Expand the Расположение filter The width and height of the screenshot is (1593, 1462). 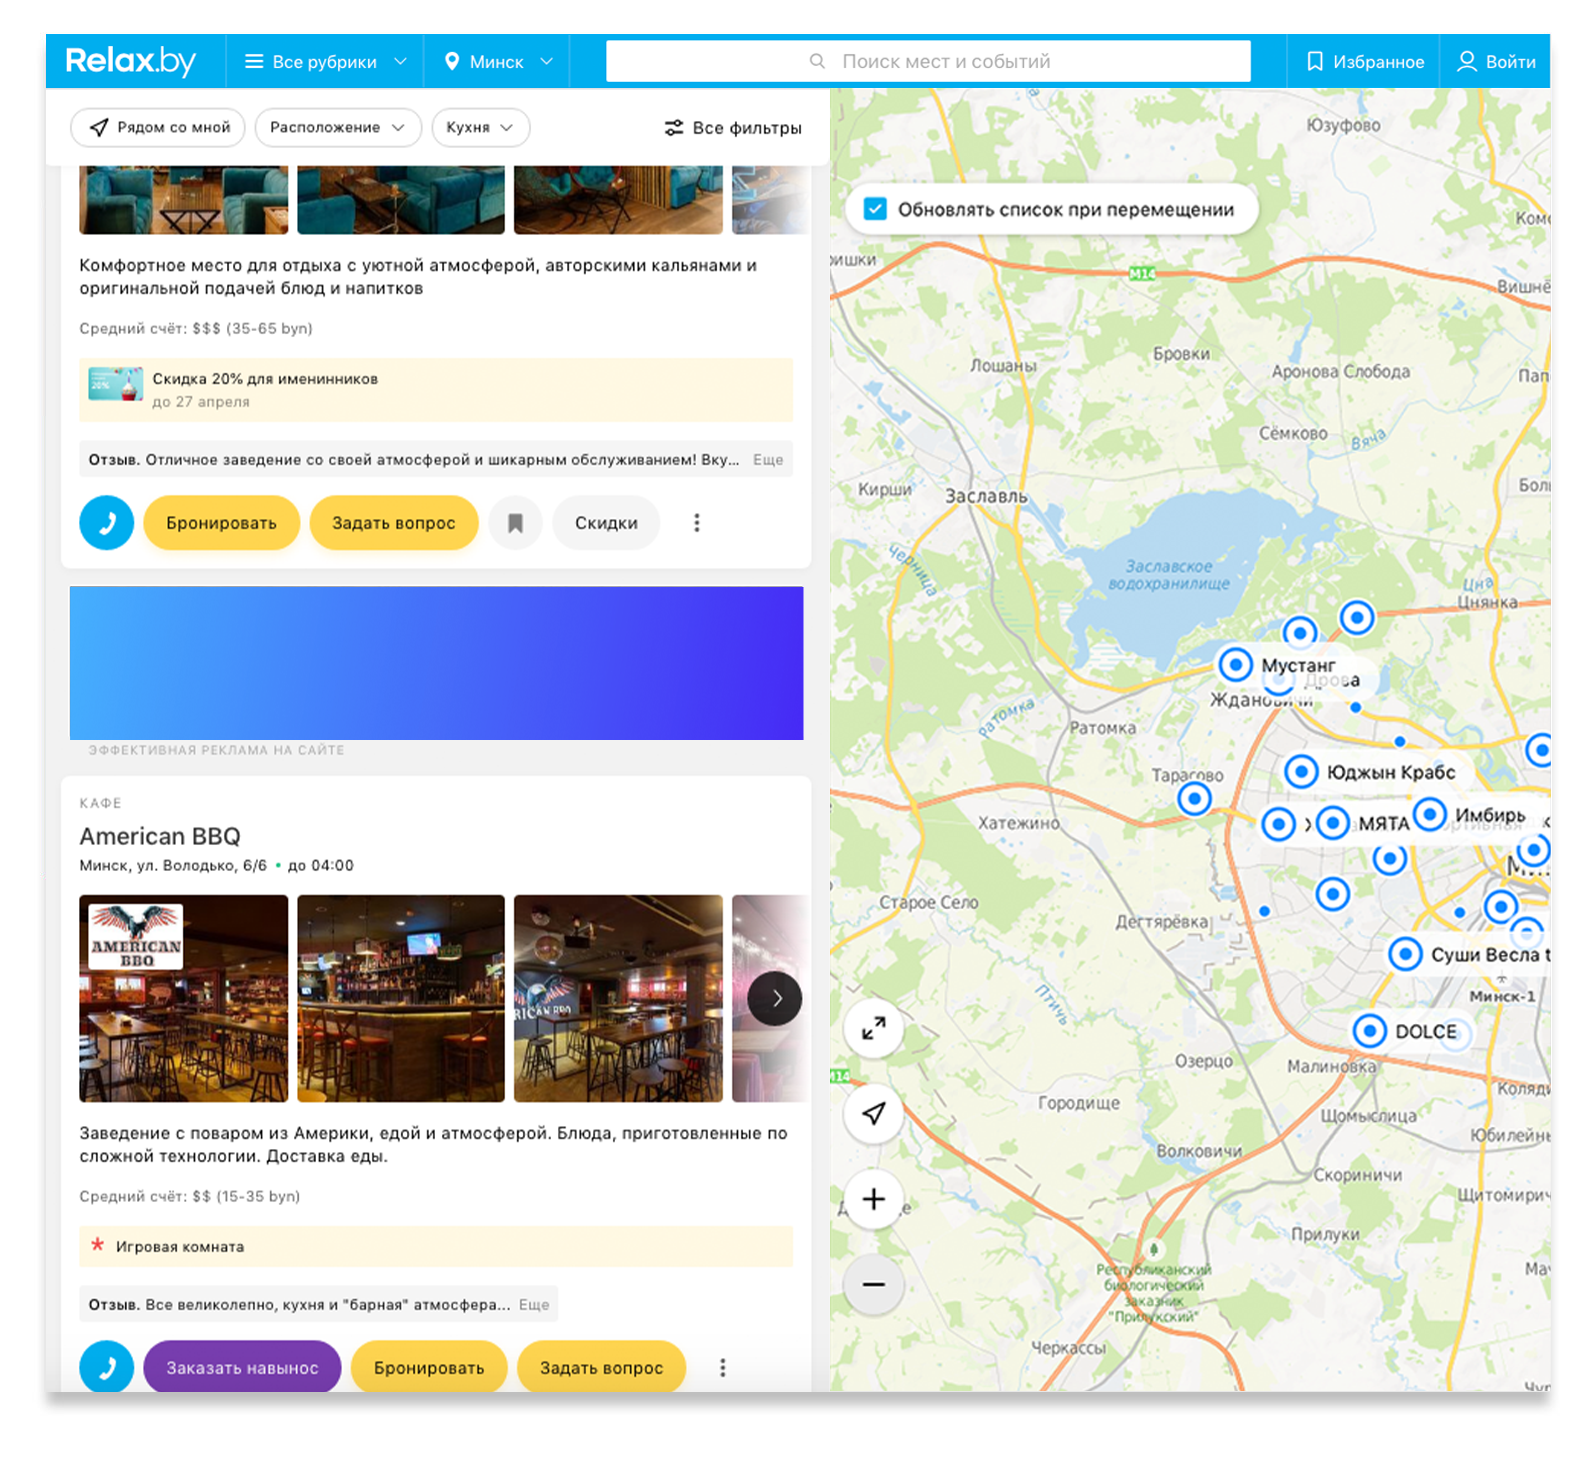(x=337, y=127)
